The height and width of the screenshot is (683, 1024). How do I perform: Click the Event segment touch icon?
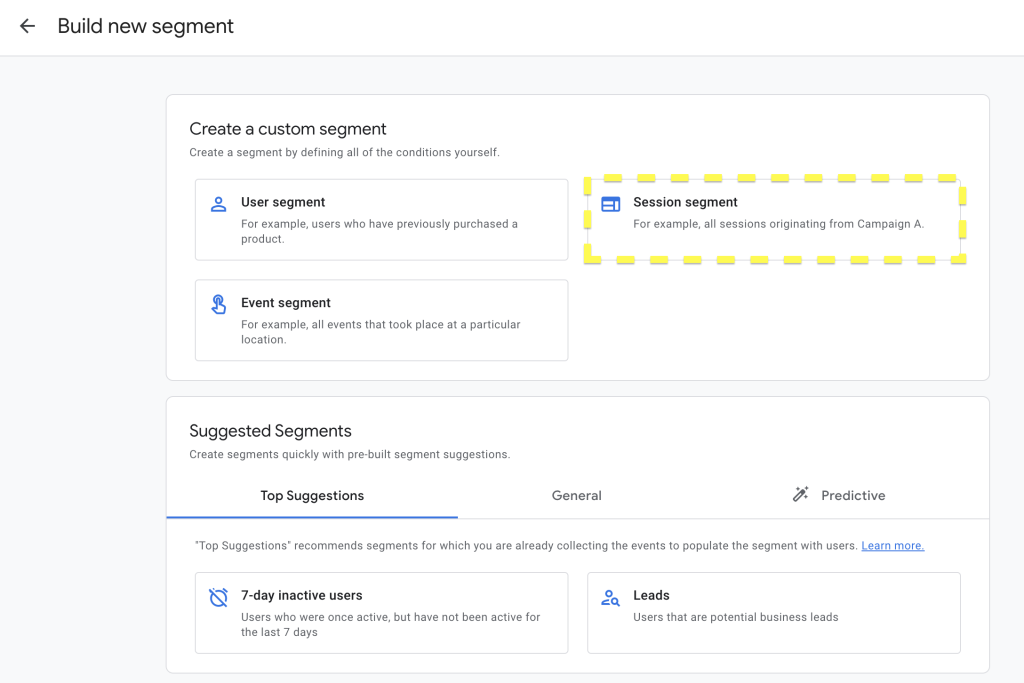tap(218, 304)
